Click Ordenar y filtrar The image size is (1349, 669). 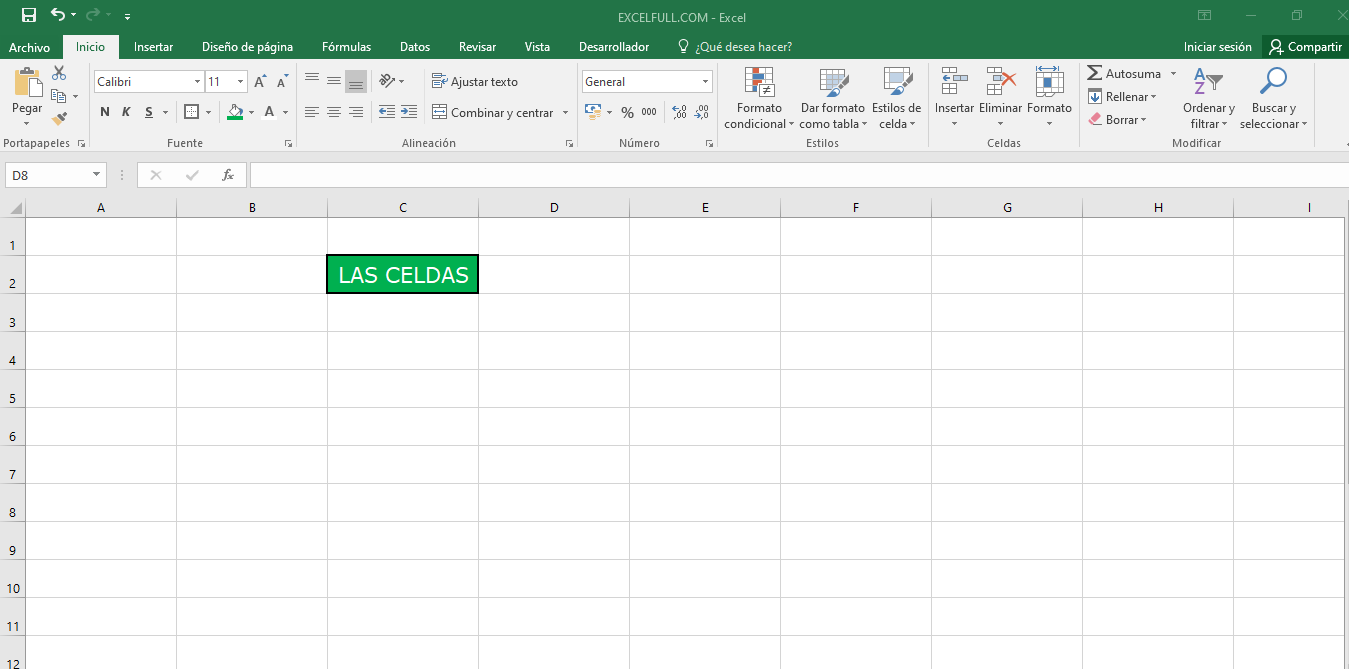point(1209,98)
